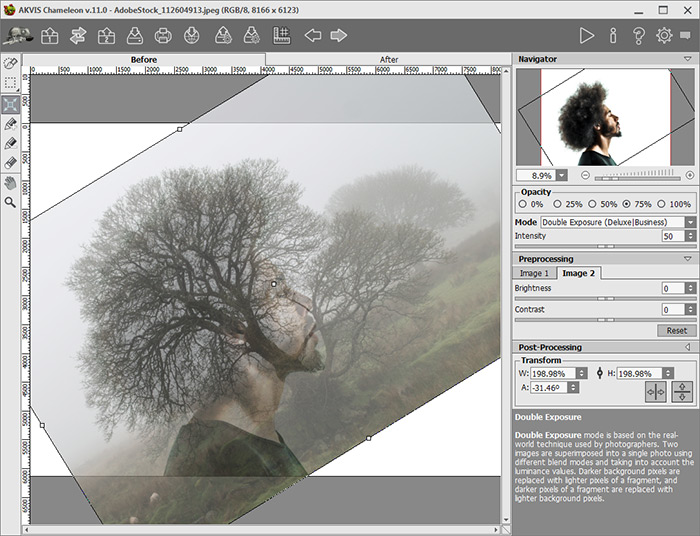Set opacity to 100%

click(x=661, y=204)
